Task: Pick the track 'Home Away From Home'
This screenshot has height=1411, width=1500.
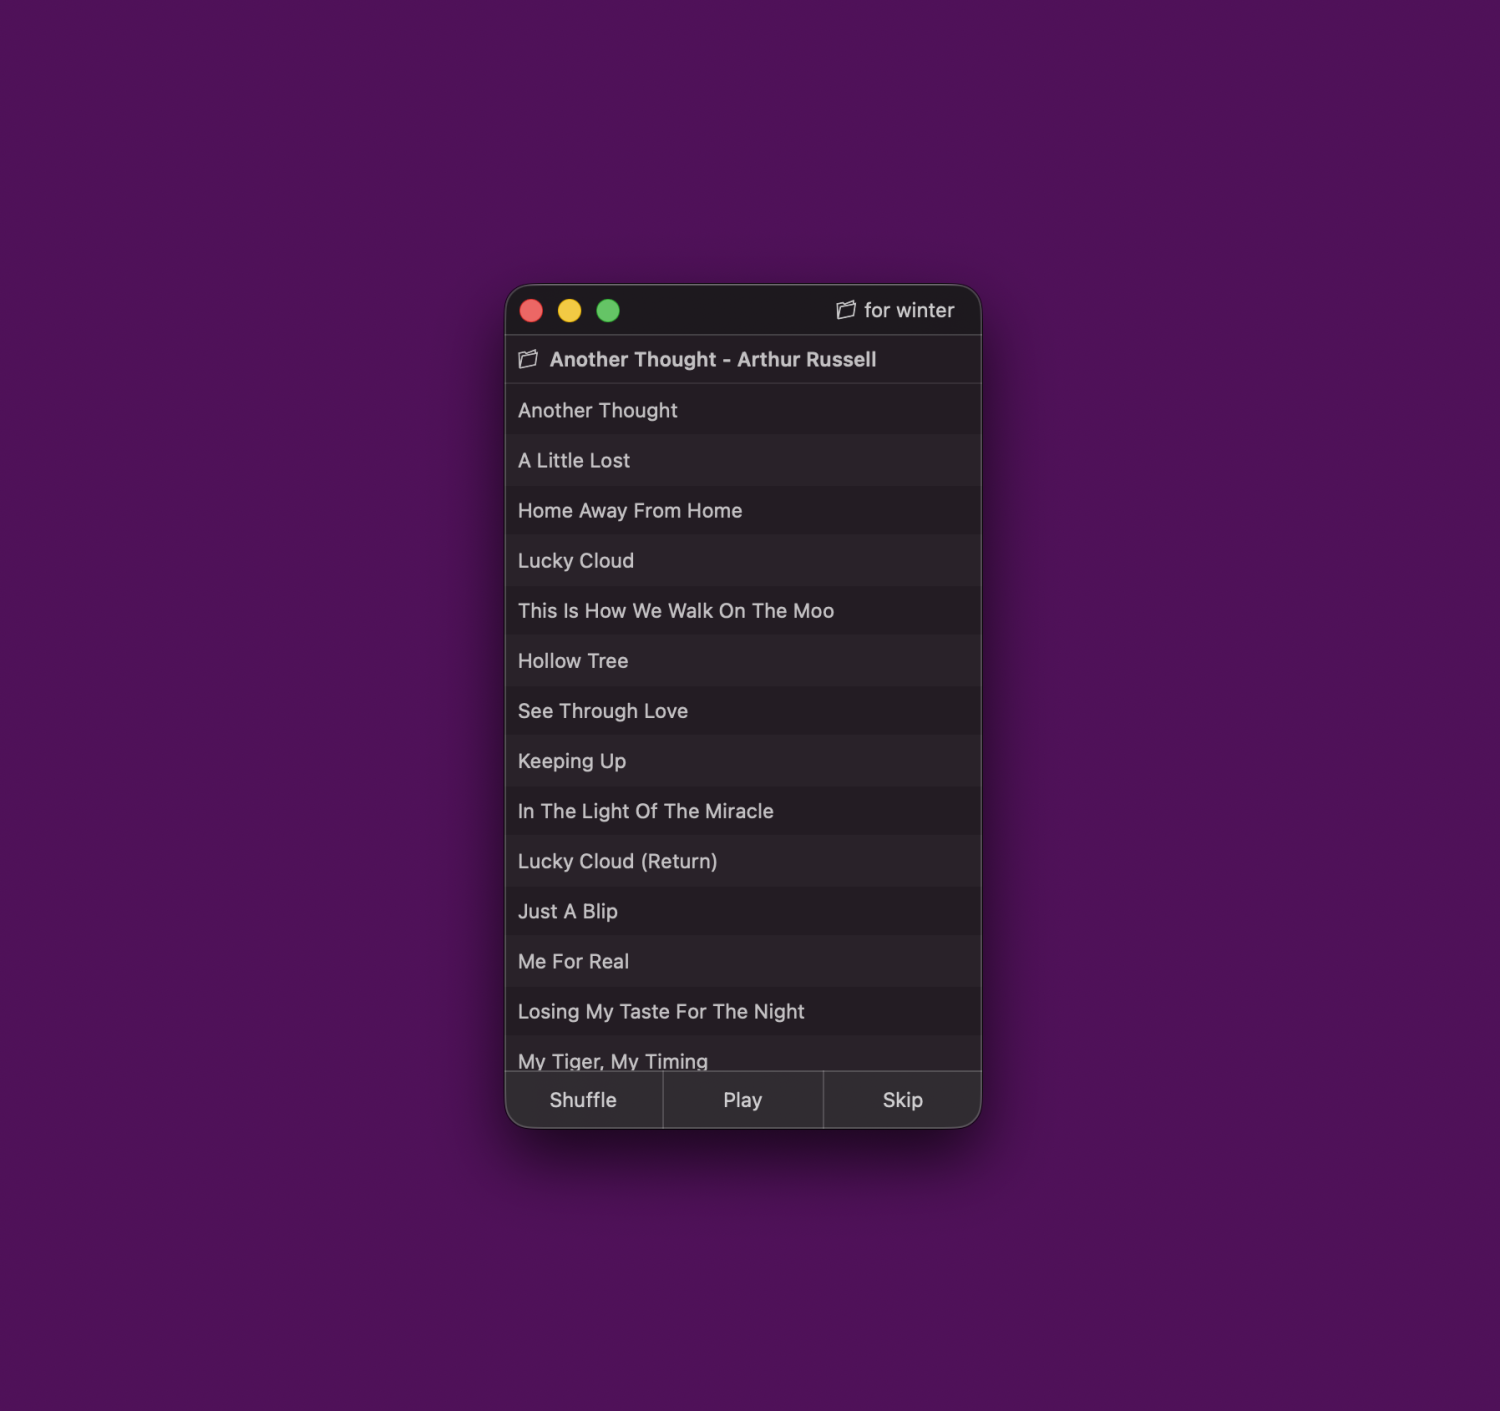Action: point(630,510)
